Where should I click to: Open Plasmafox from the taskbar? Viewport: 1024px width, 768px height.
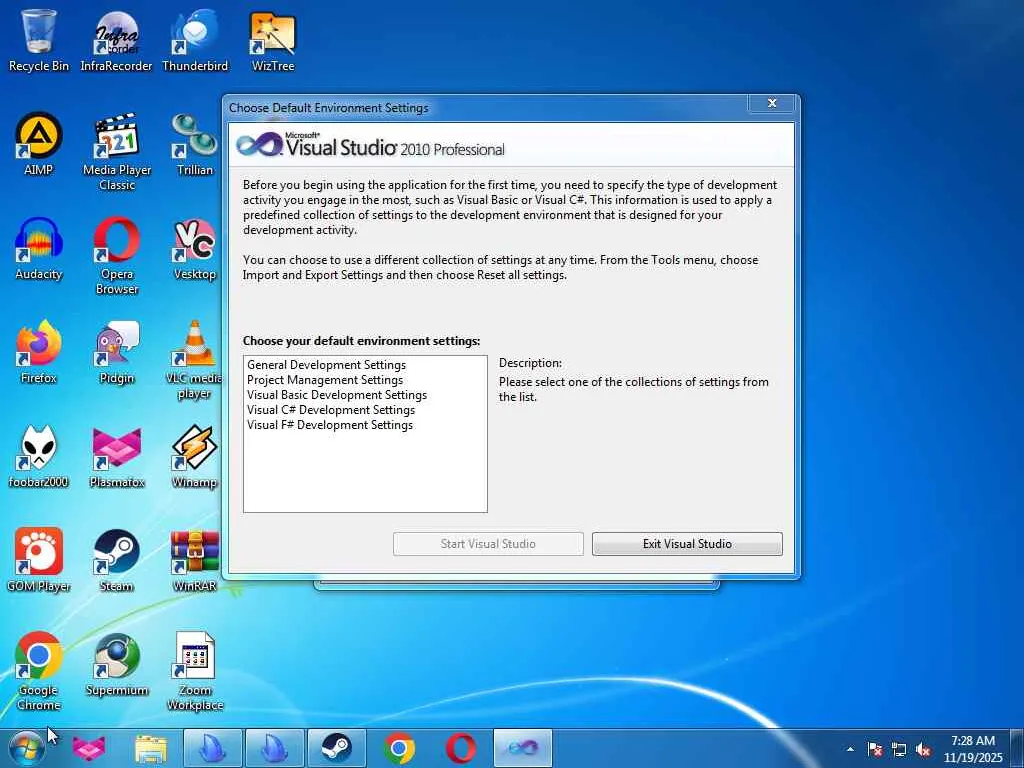89,748
